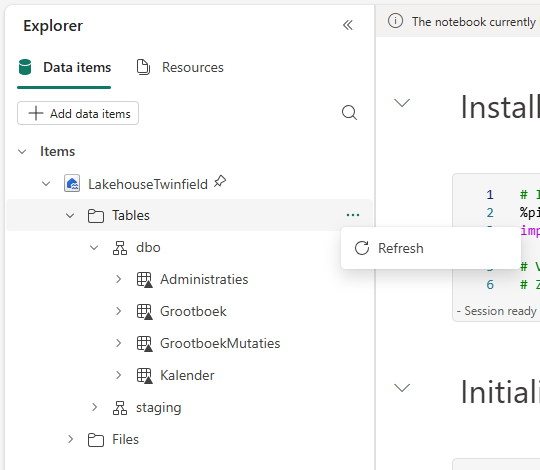Switch to the Resources tab
Viewport: 540px width, 470px height.
[x=180, y=67]
